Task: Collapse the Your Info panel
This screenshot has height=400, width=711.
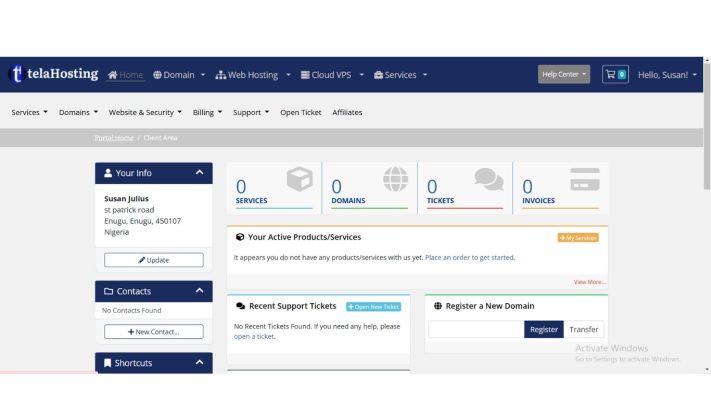Action: click(199, 173)
